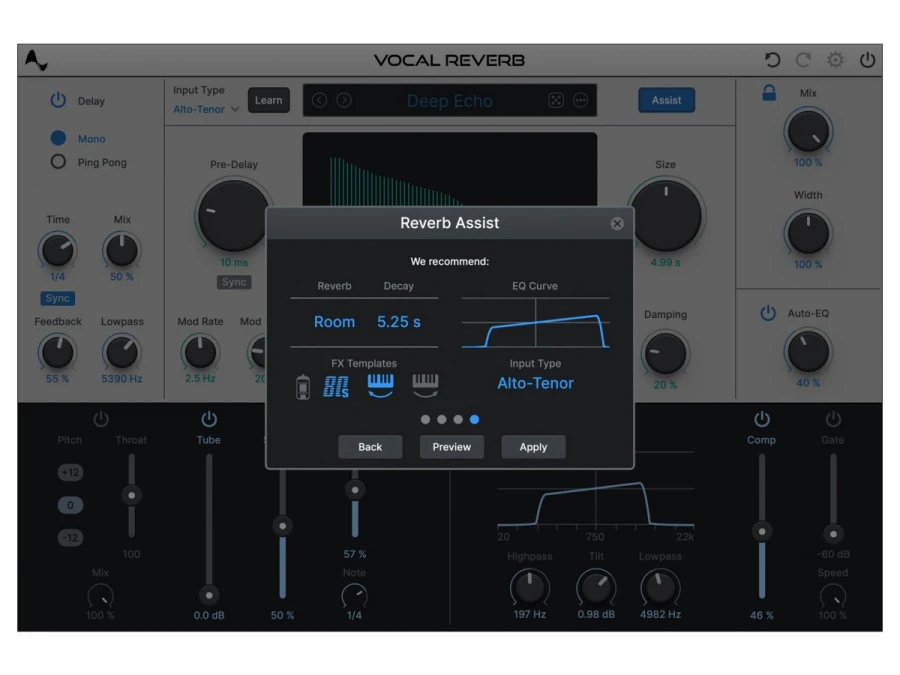
Task: Select the tube amp FX template icon
Action: tap(303, 386)
